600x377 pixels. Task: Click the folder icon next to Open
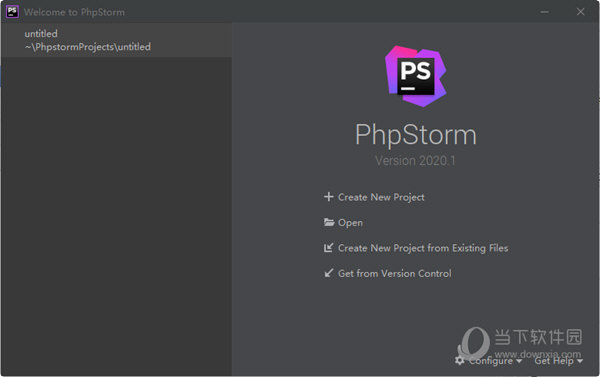pyautogui.click(x=329, y=222)
